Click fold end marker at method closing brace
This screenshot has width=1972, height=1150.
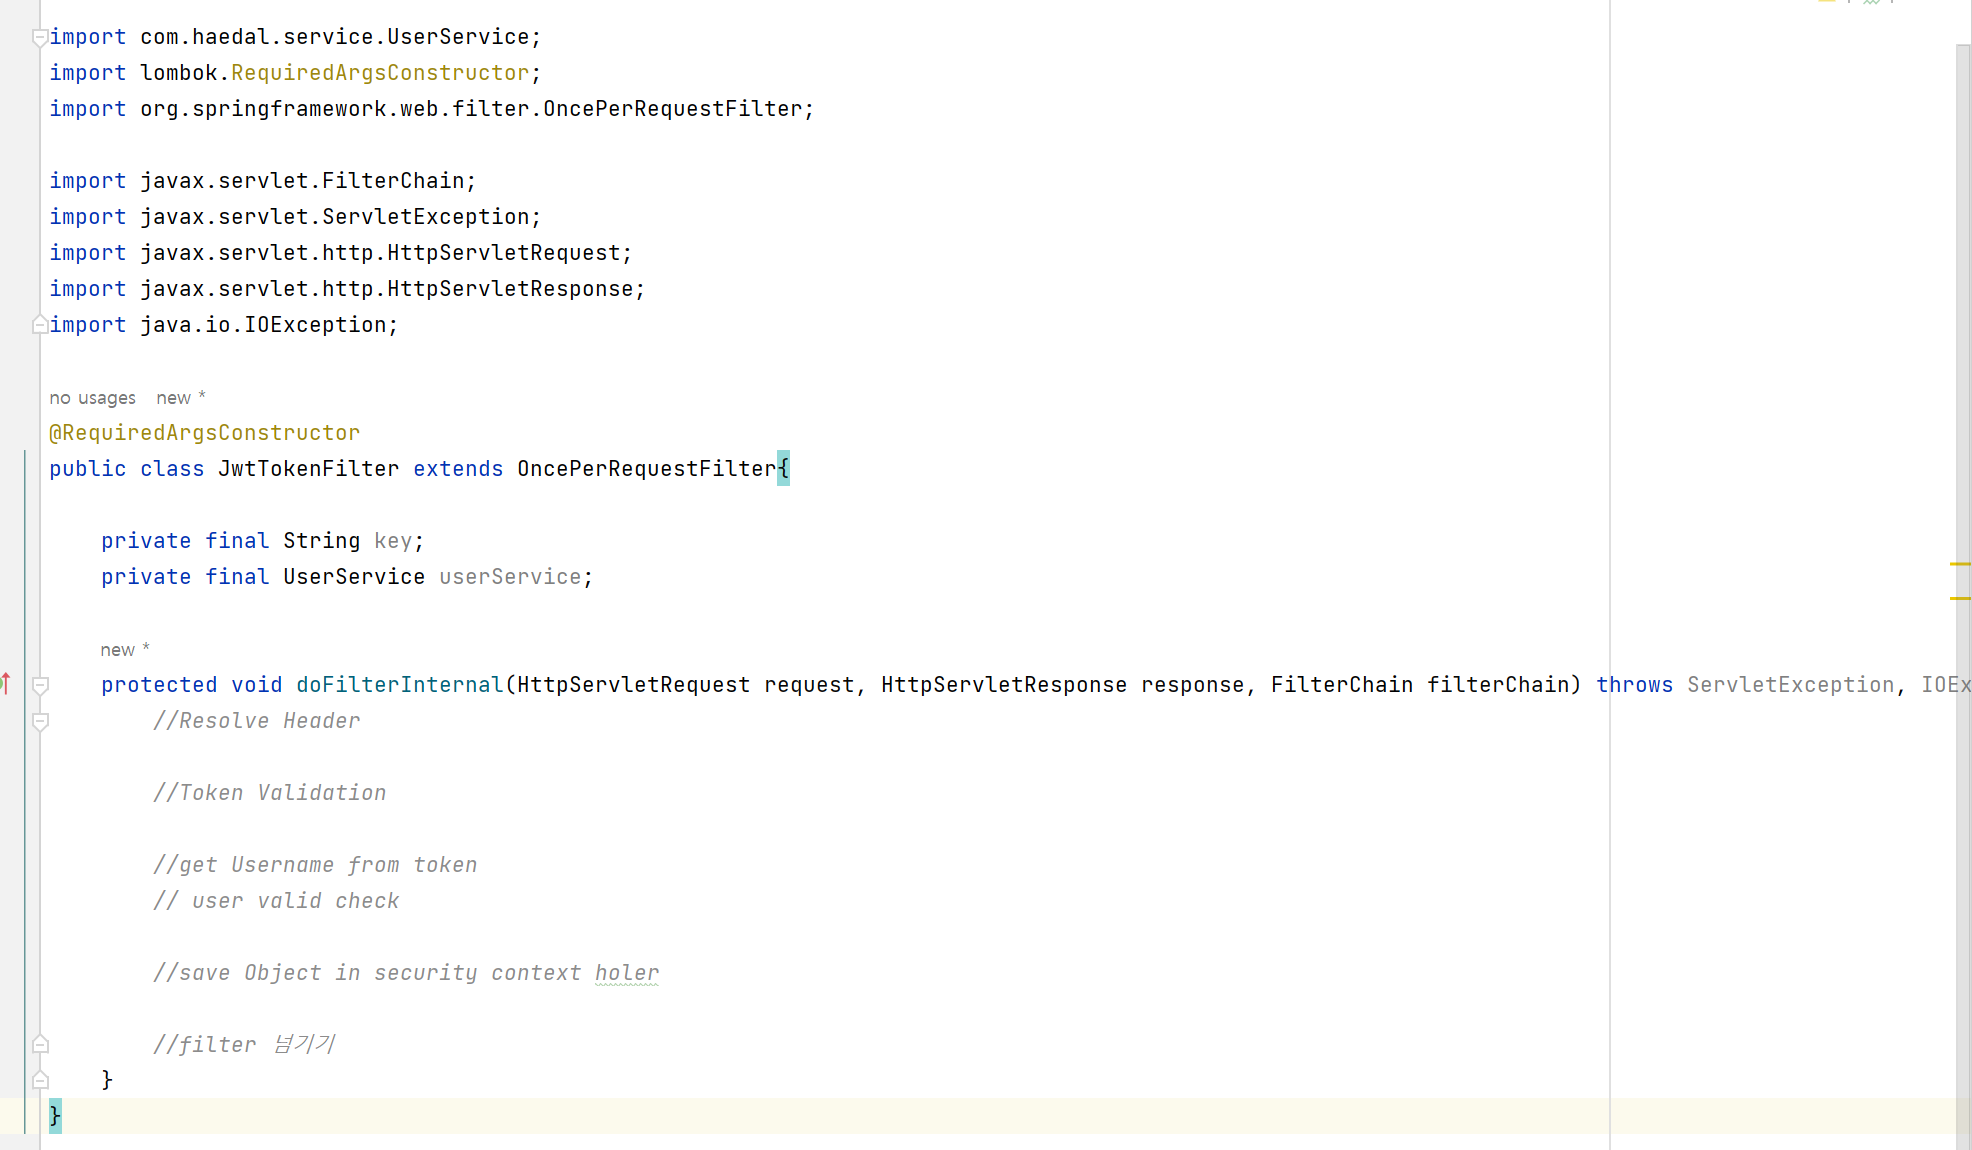click(41, 1080)
